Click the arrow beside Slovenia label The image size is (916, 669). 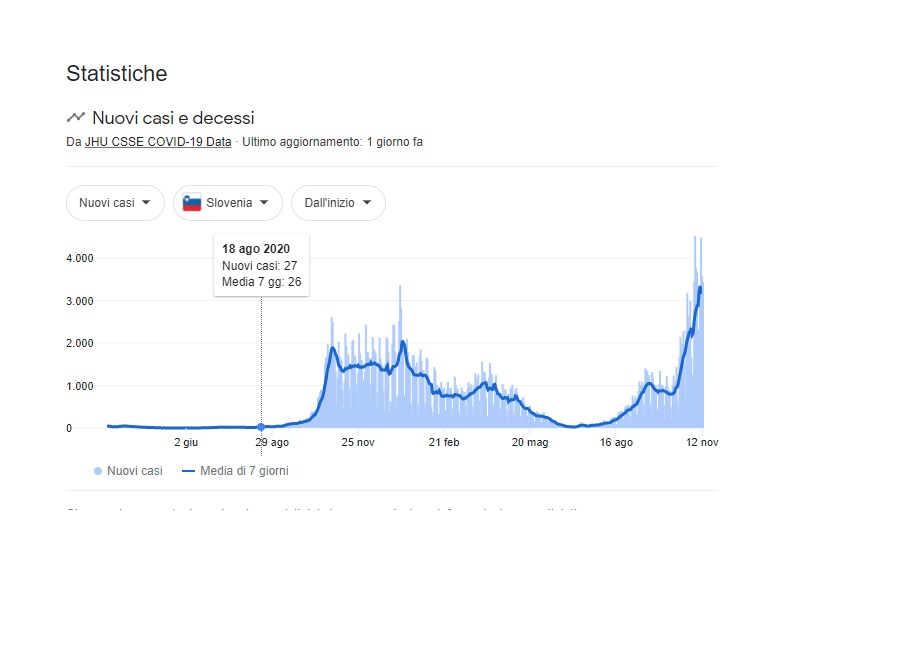click(x=264, y=203)
